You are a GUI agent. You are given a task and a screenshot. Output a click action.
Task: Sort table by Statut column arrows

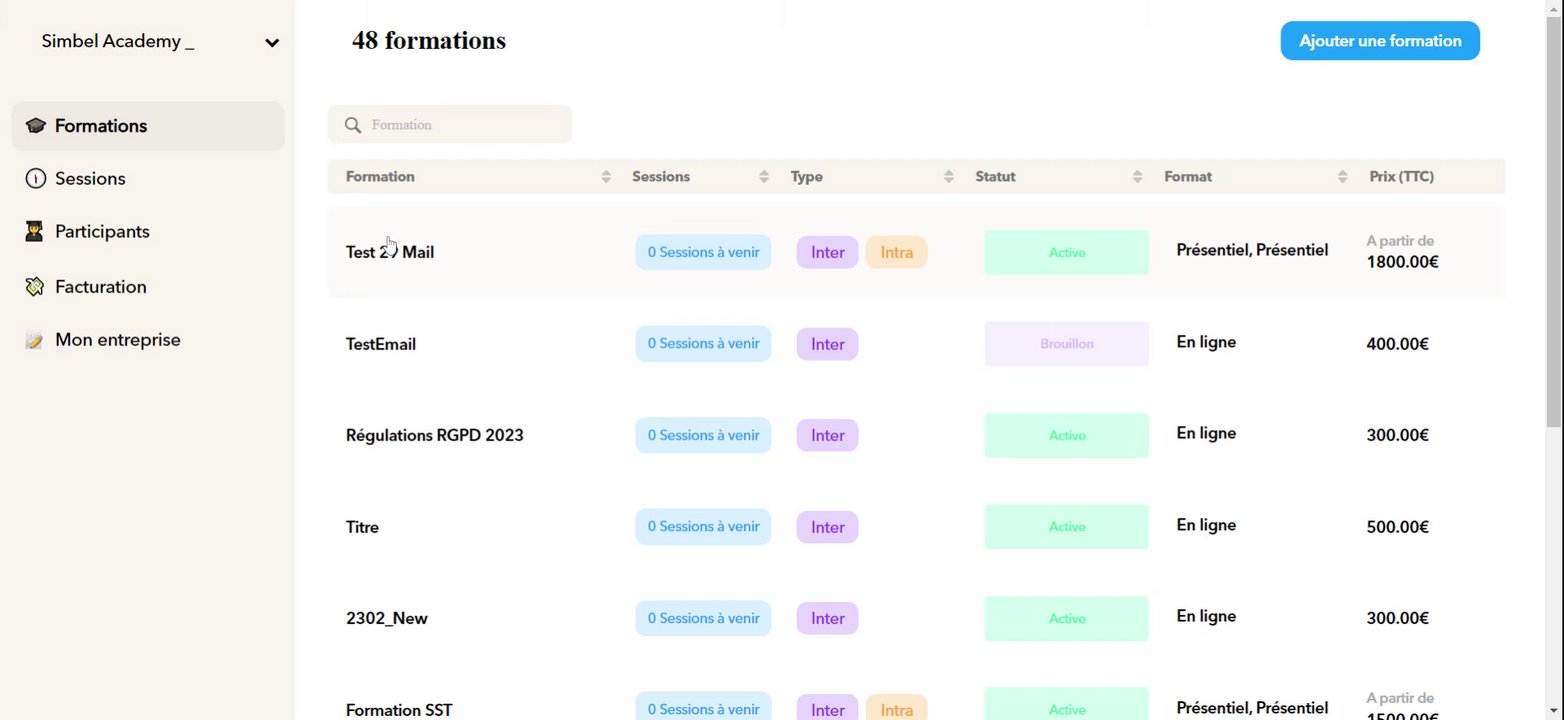(1137, 177)
